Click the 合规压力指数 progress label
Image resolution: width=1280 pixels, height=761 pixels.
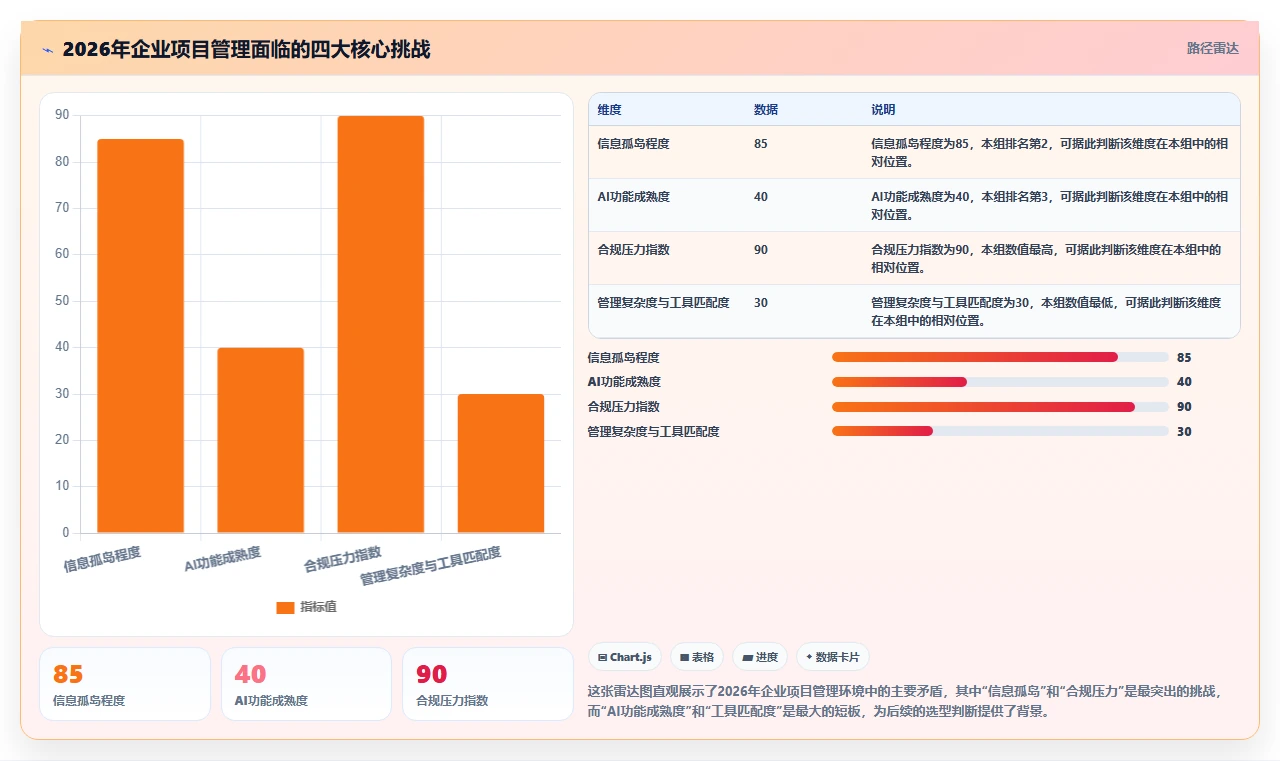click(x=624, y=407)
